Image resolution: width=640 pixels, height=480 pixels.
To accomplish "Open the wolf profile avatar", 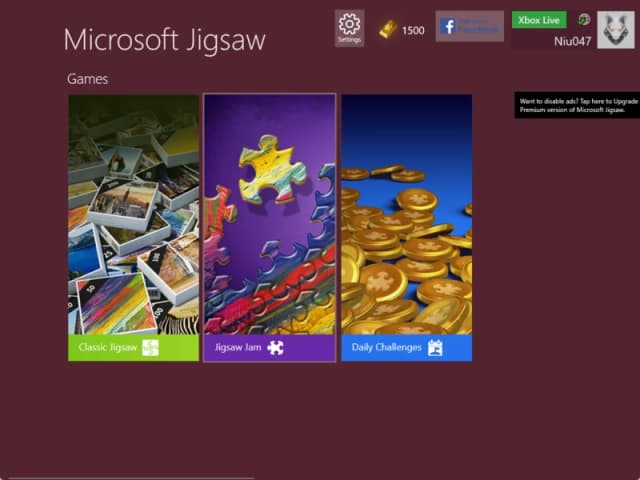I will coord(616,30).
